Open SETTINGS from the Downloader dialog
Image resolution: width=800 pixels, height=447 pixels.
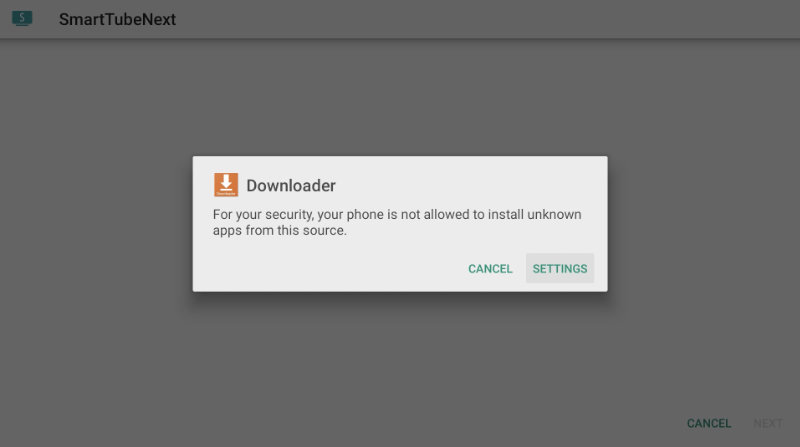click(560, 268)
